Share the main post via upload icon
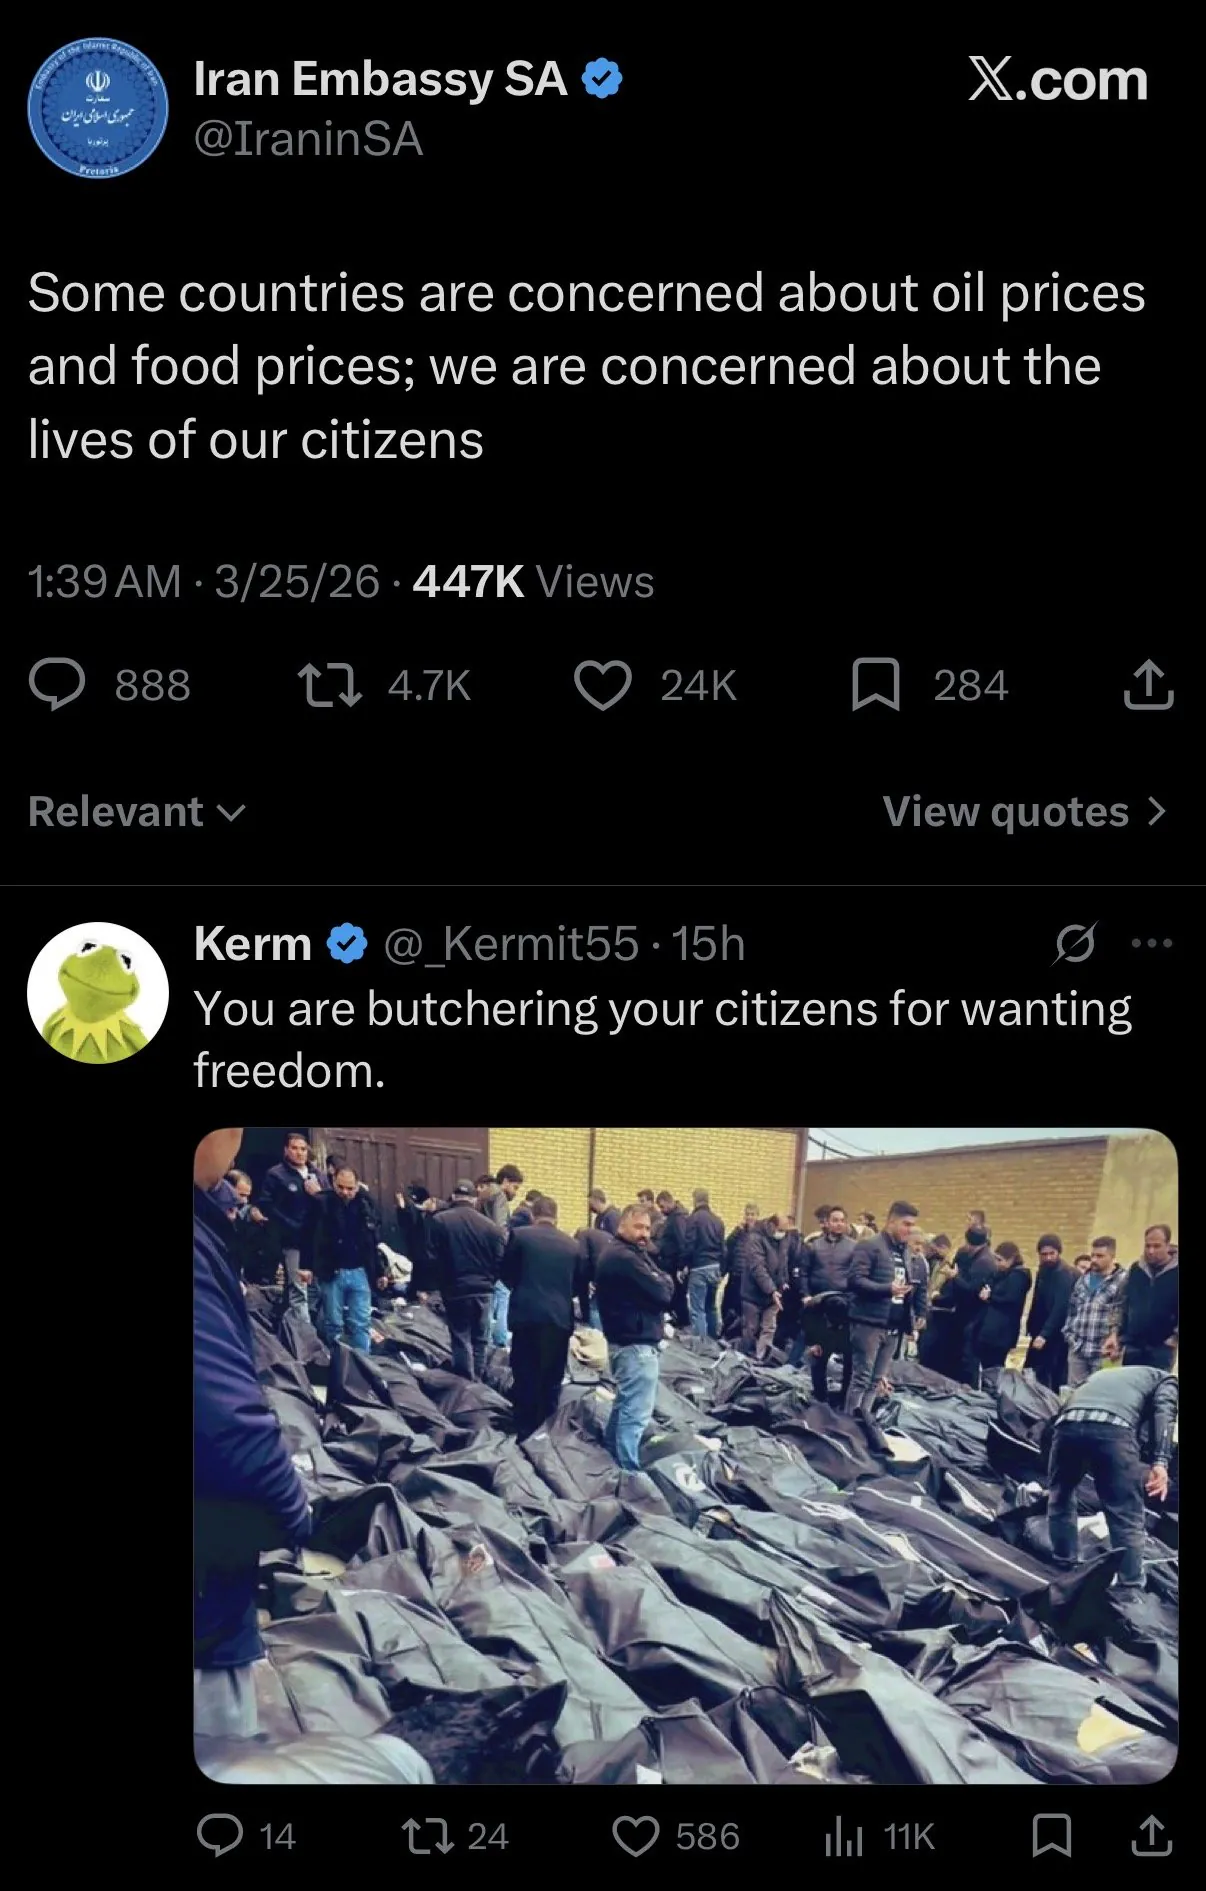This screenshot has width=1206, height=1891. [1148, 685]
